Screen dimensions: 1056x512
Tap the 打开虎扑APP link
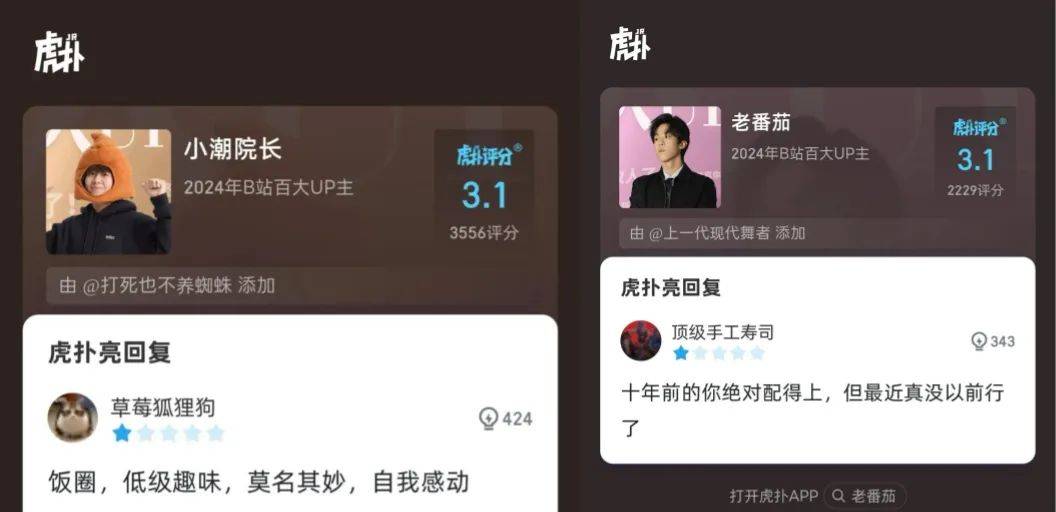(774, 497)
